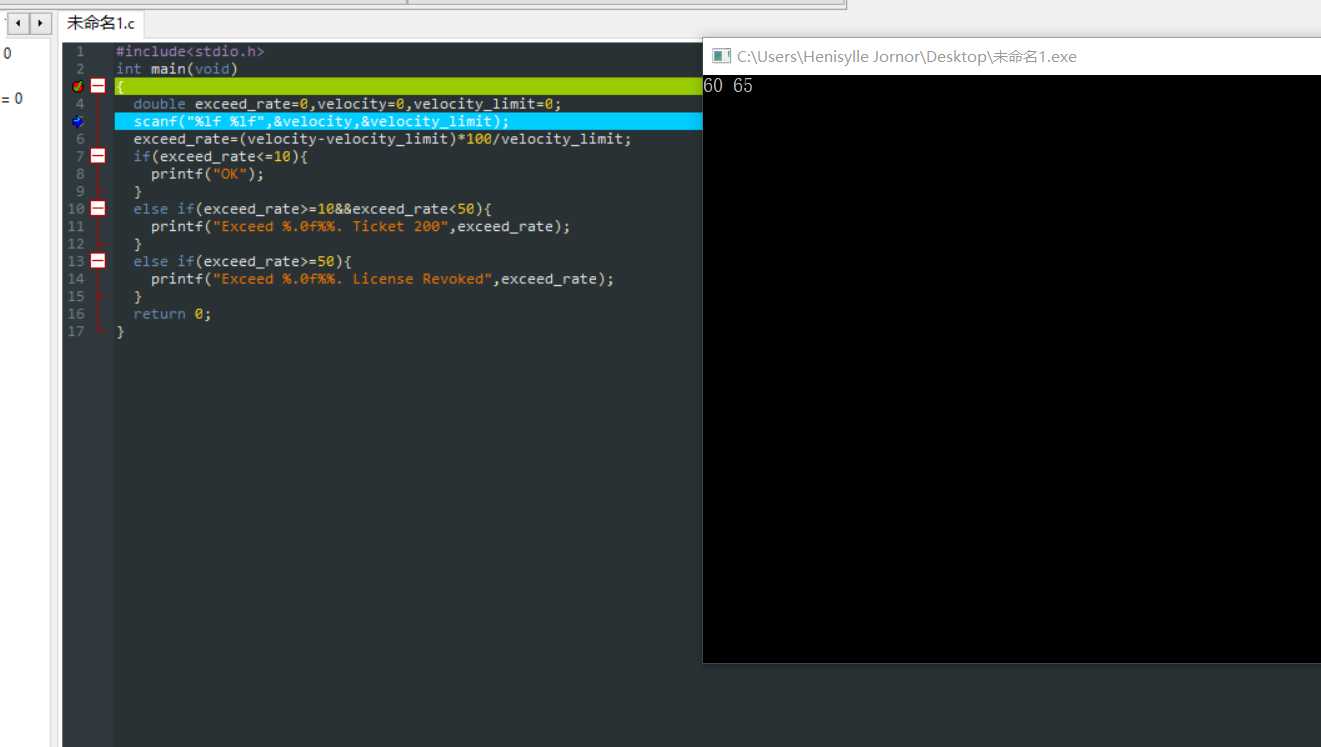The width and height of the screenshot is (1321, 747).
Task: Click the console output line "60 65"
Action: click(x=728, y=86)
